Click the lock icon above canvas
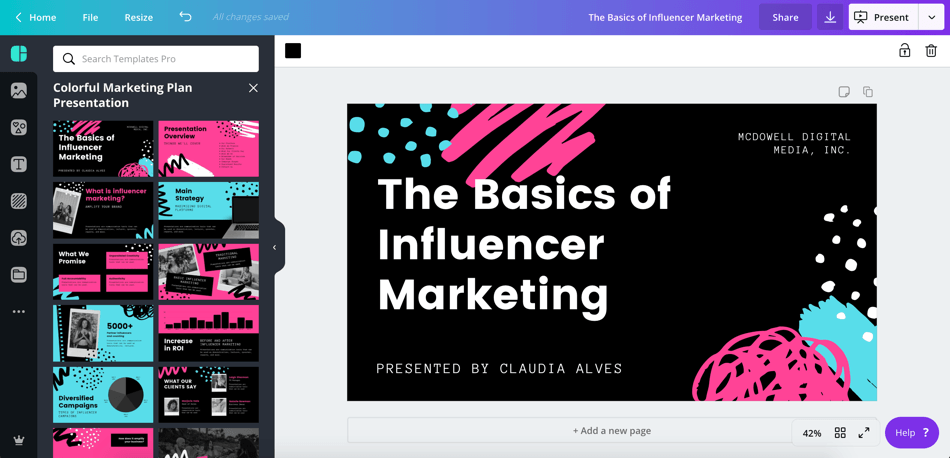This screenshot has width=950, height=458. (x=905, y=50)
